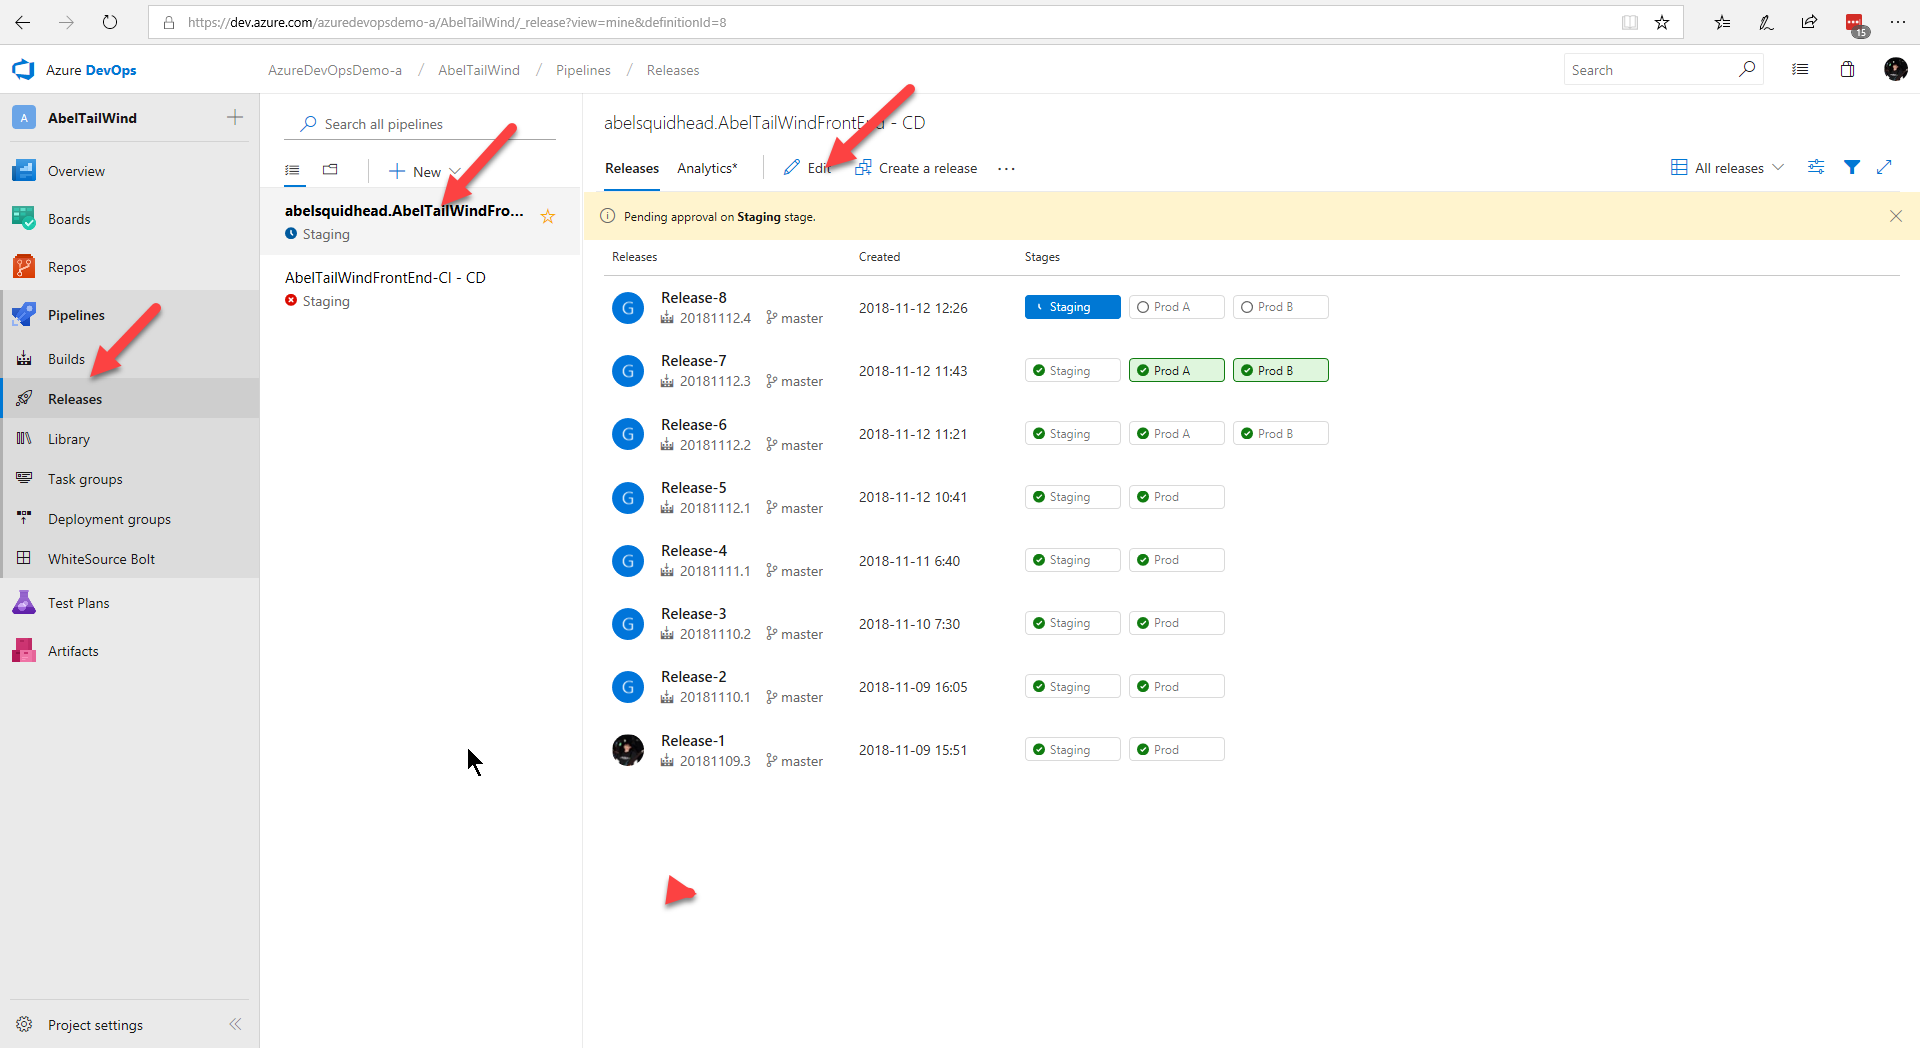Viewport: 1920px width, 1048px height.
Task: Open Deployment groups page
Action: click(109, 519)
